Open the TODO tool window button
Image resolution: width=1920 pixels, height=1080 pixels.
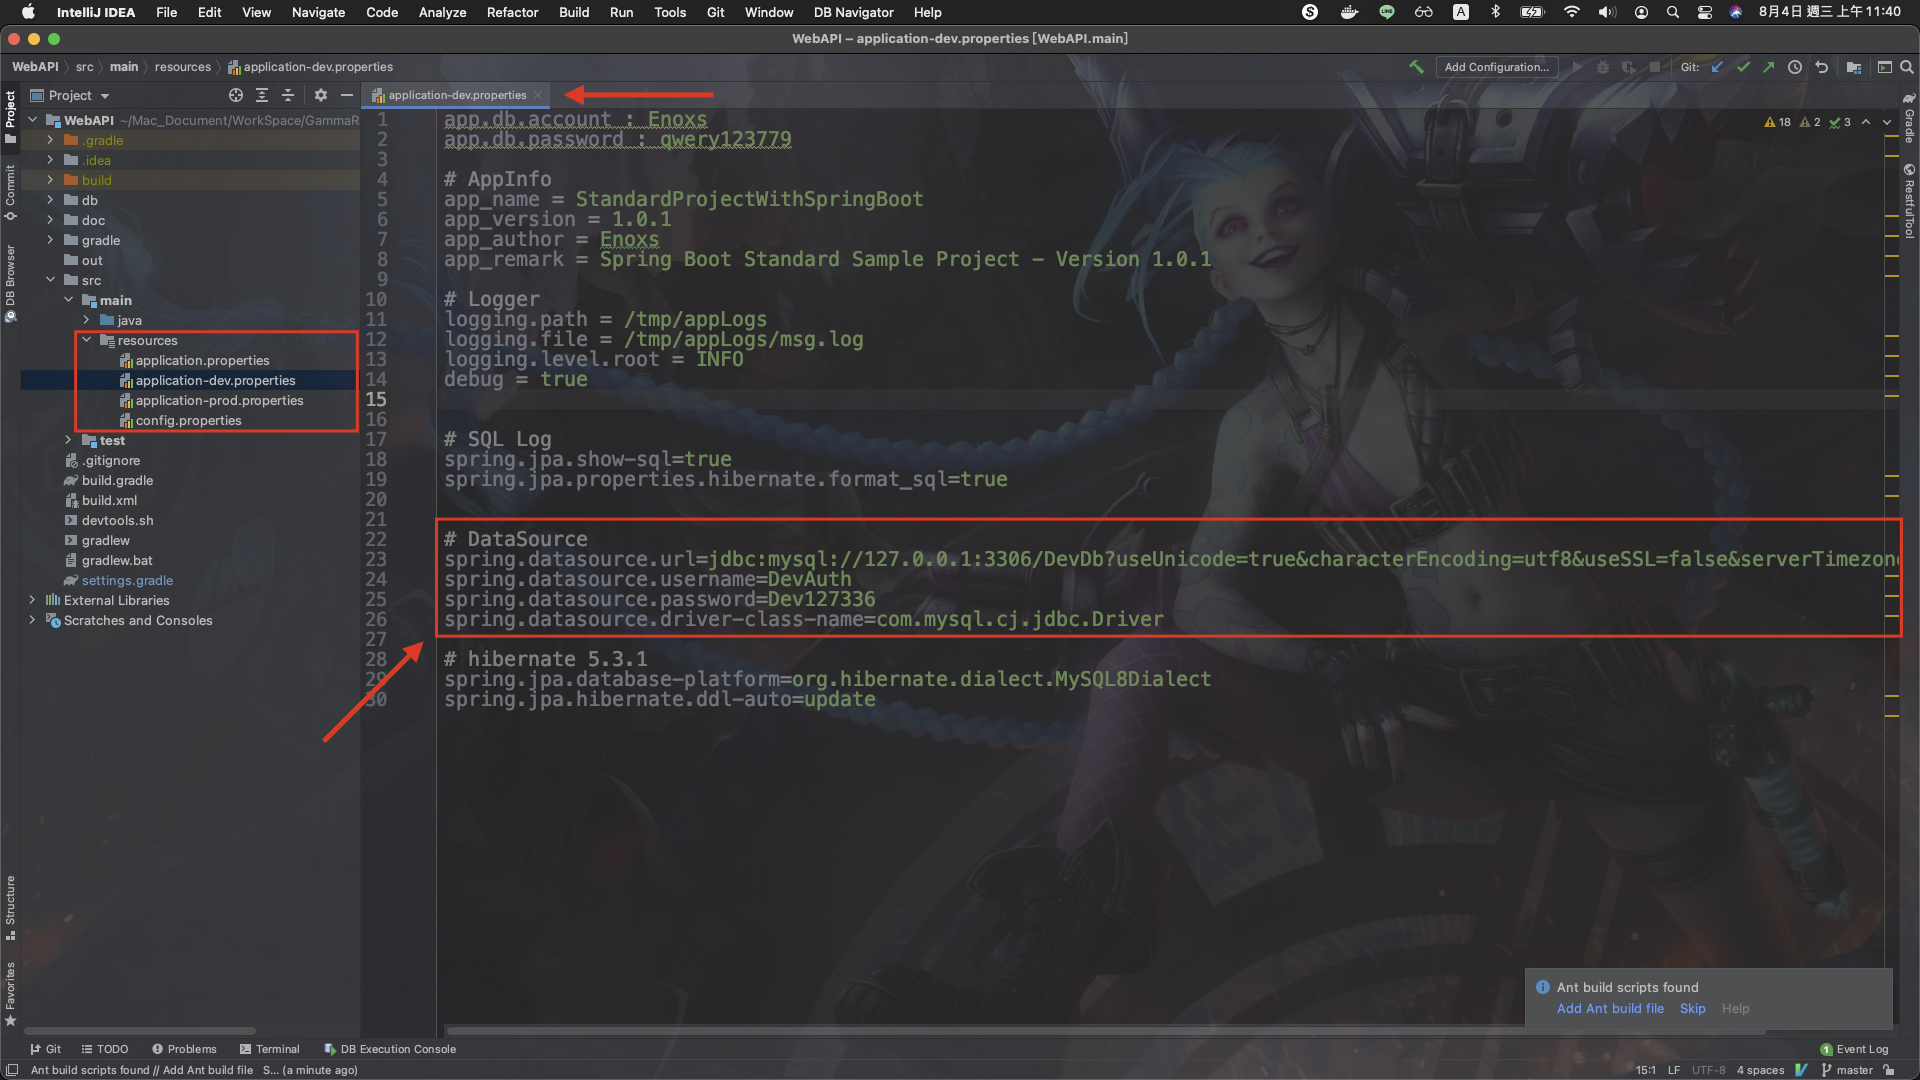[x=105, y=1049]
